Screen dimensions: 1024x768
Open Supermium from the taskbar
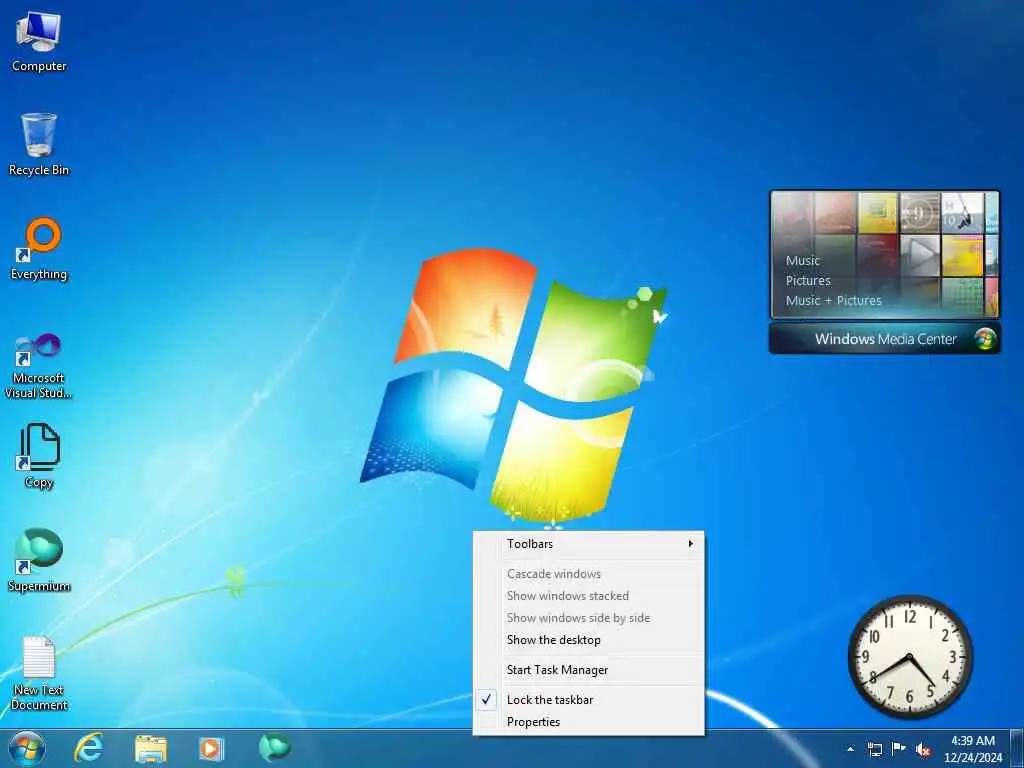274,748
